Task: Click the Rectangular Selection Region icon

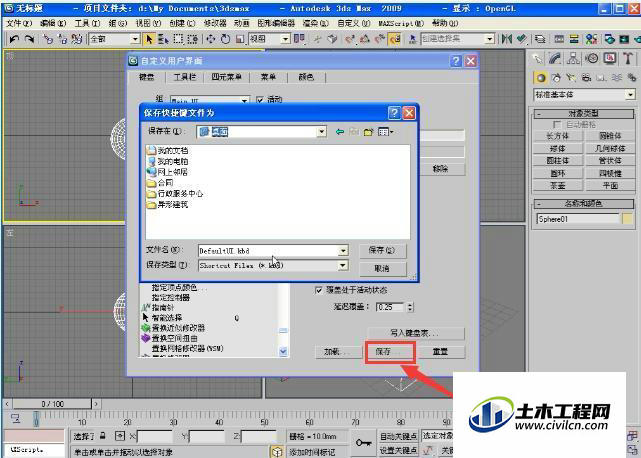Action: [x=178, y=39]
